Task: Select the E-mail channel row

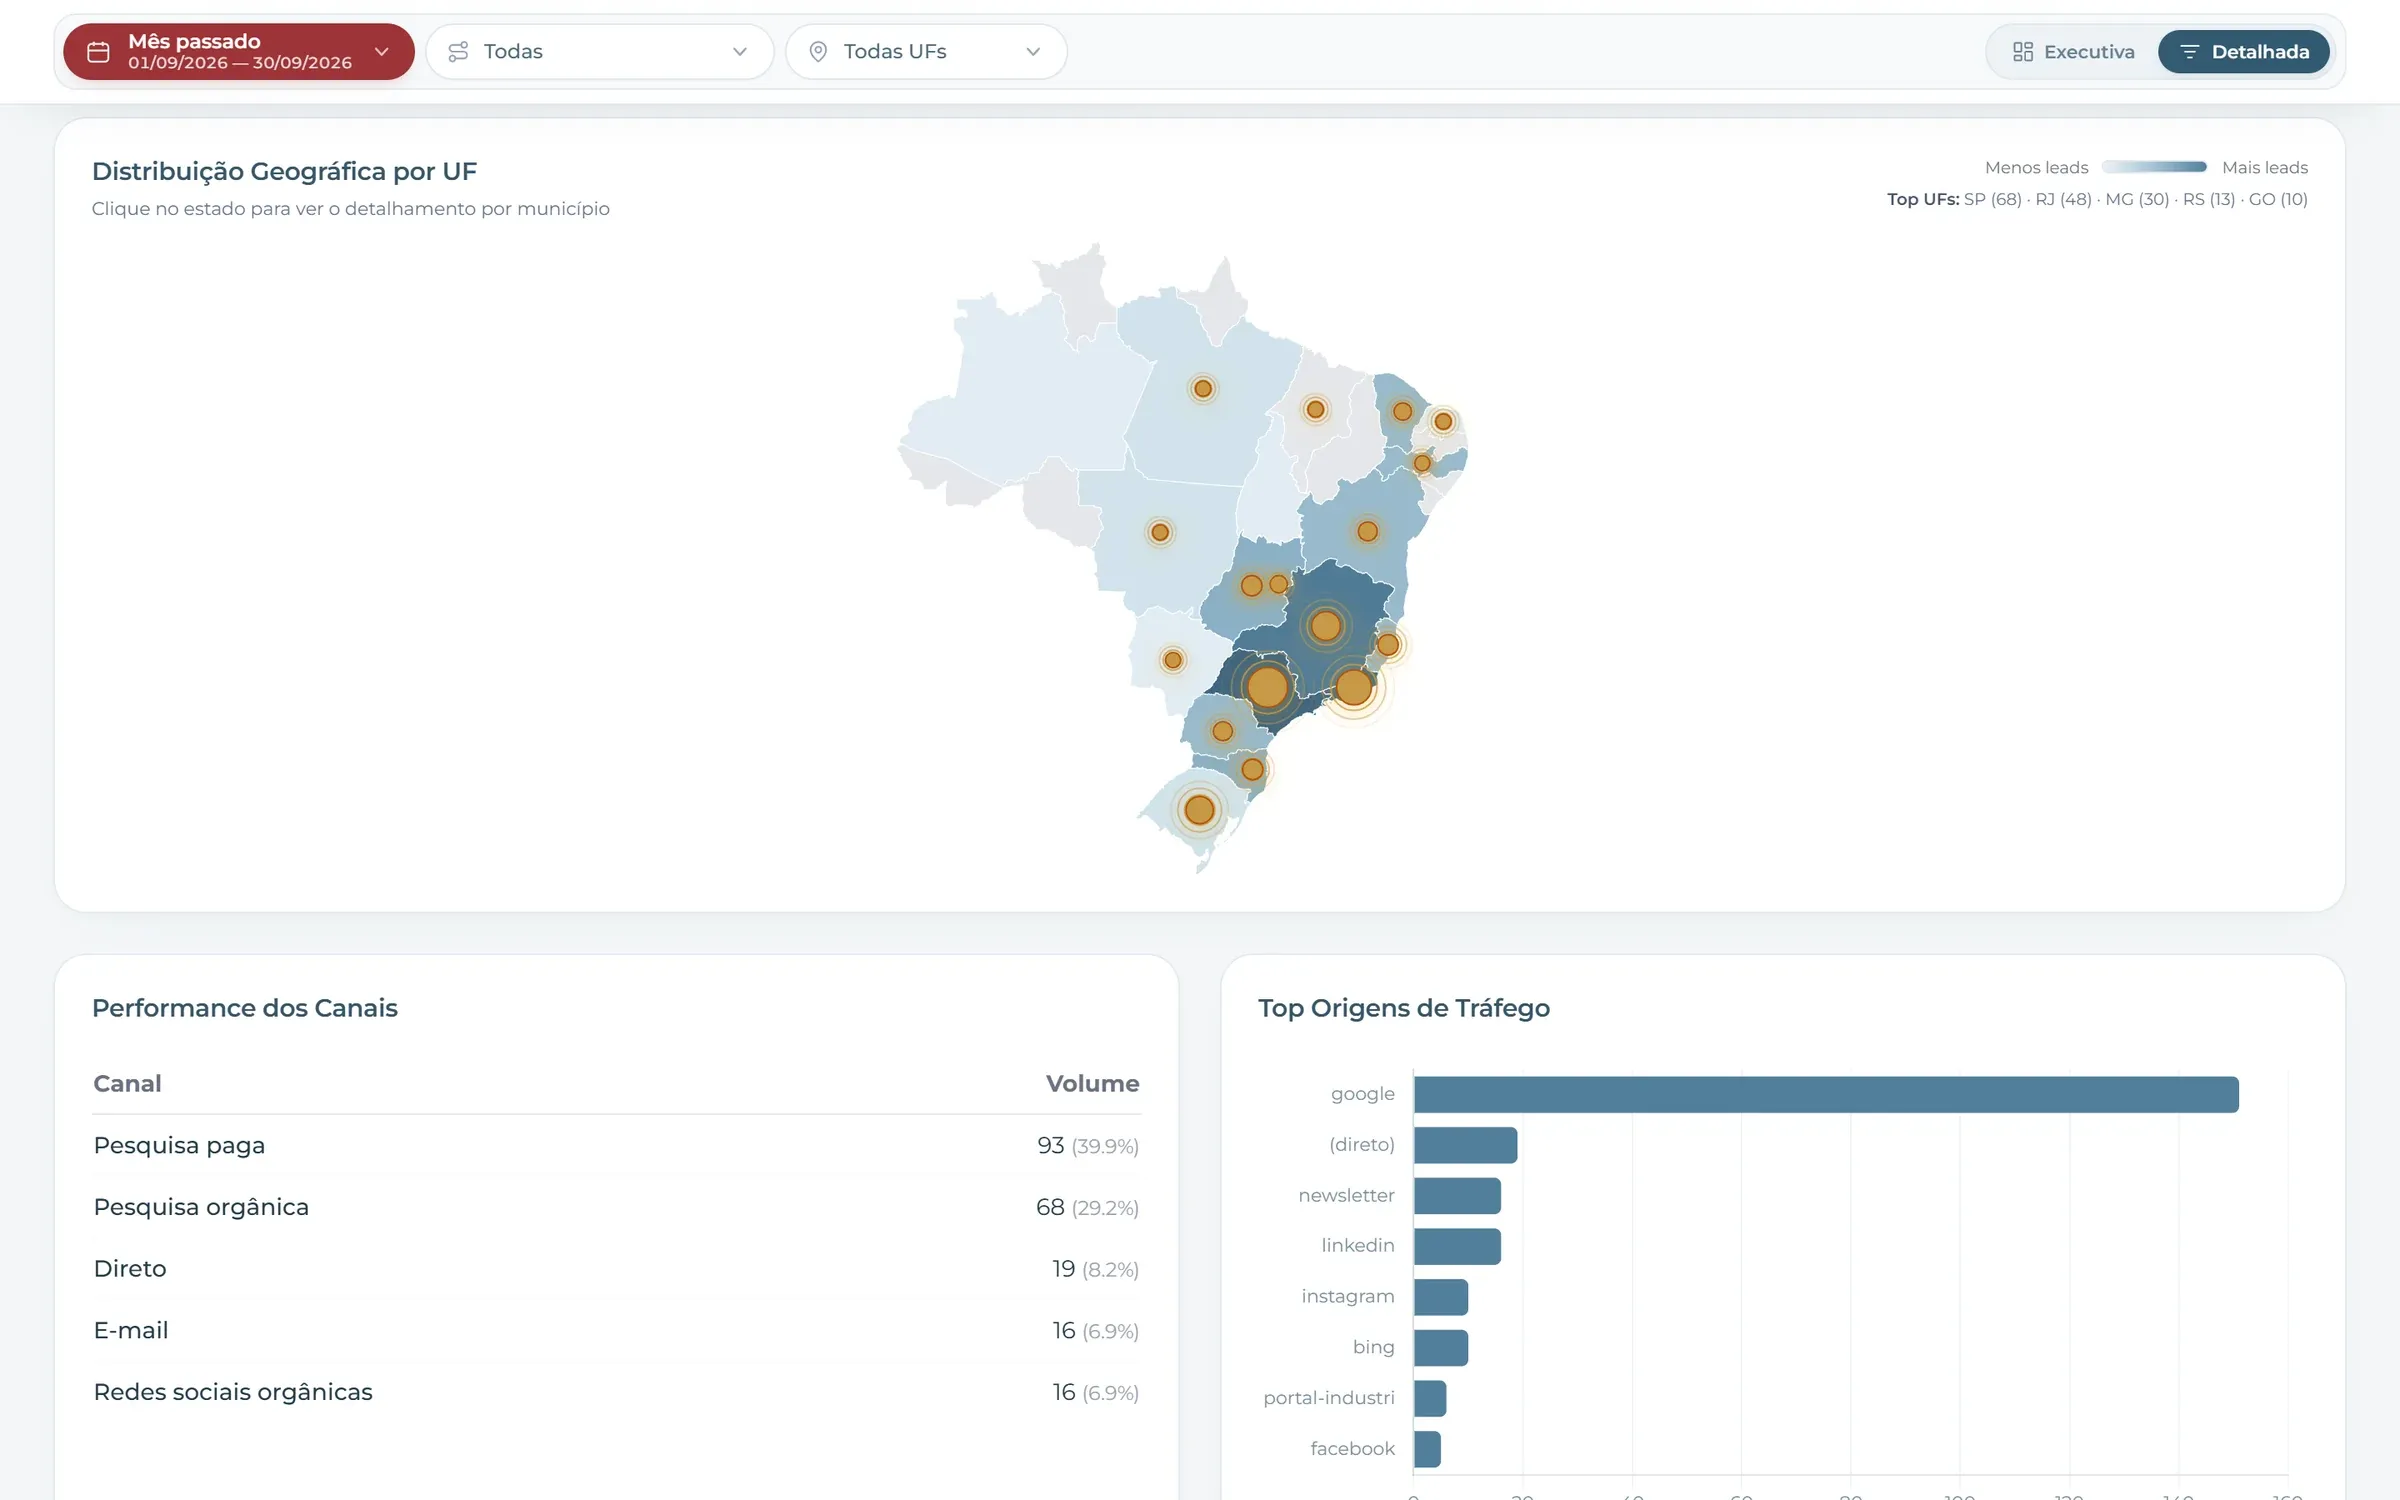Action: coord(616,1331)
